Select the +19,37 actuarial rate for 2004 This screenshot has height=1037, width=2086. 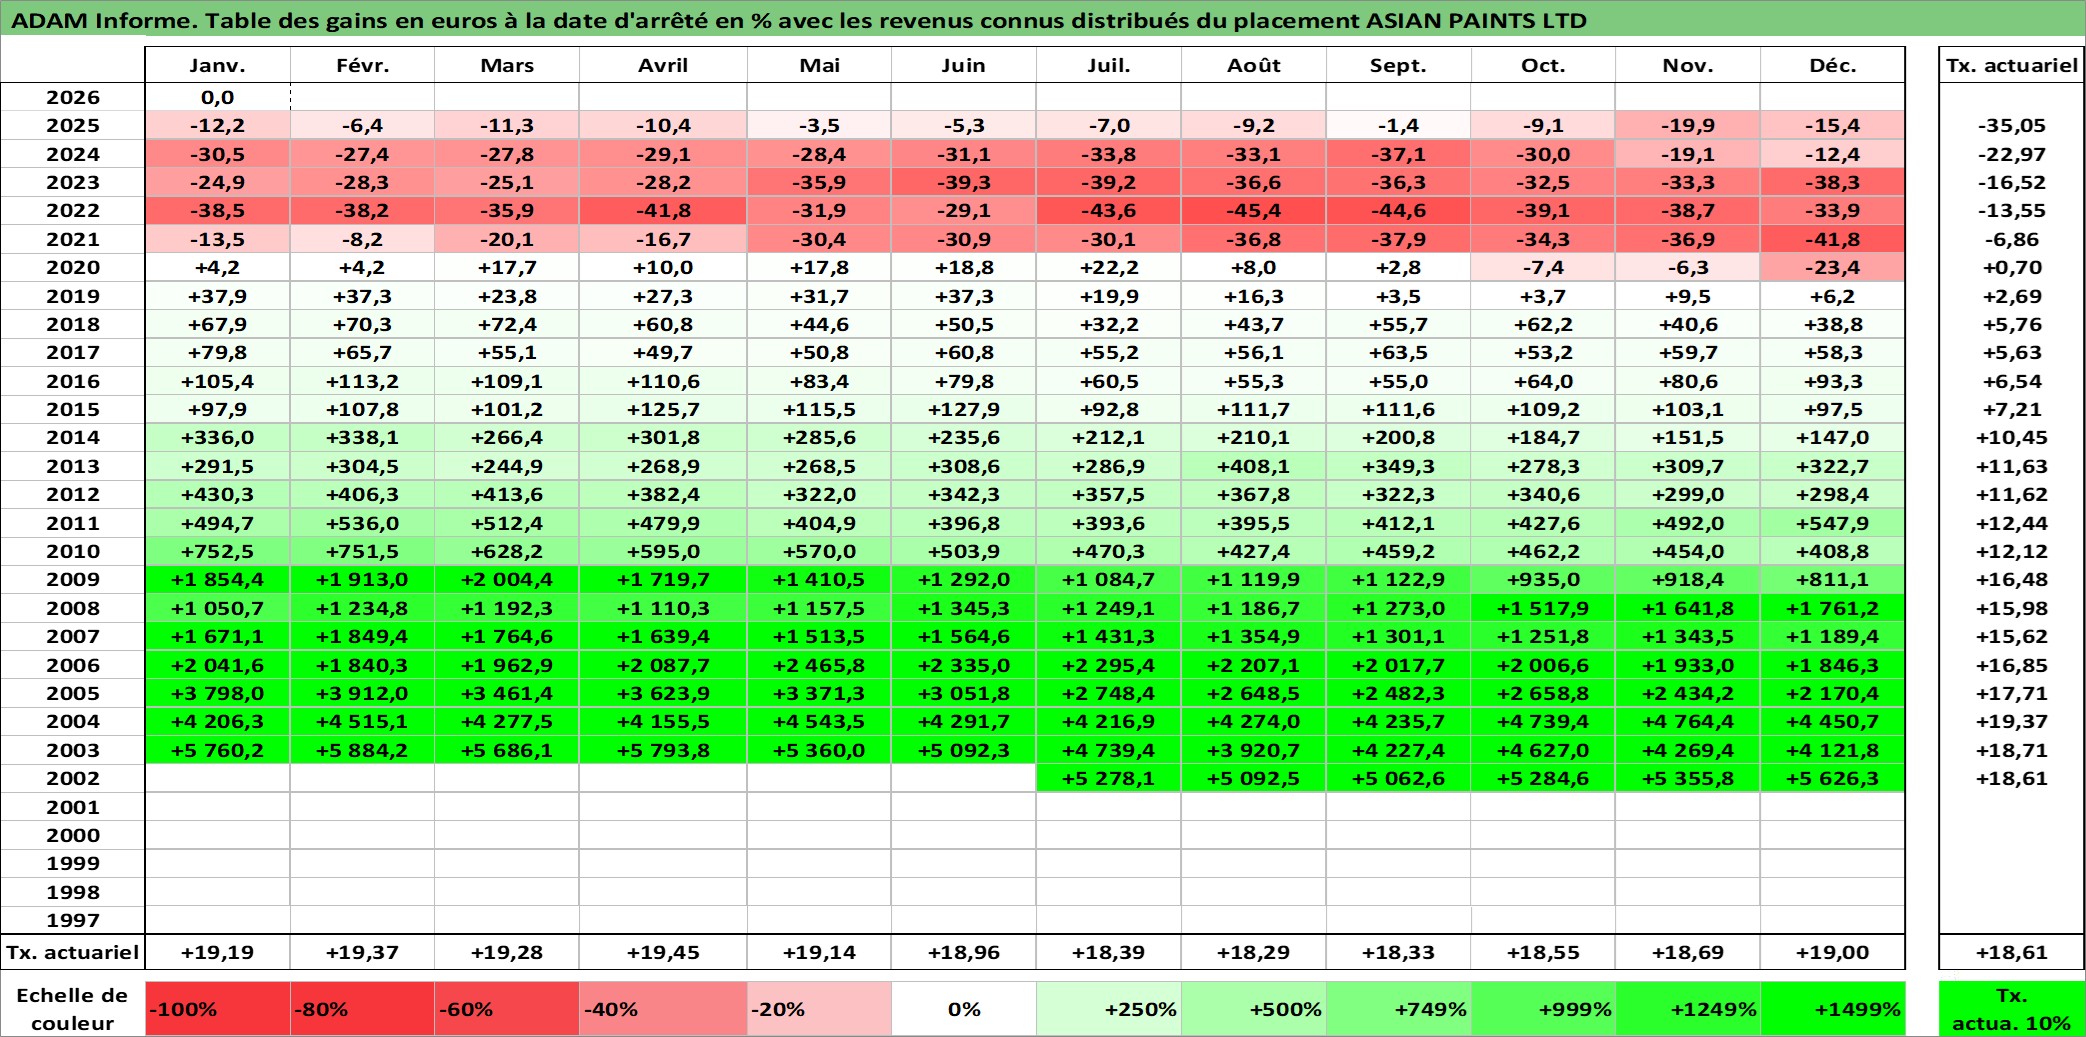[2012, 721]
